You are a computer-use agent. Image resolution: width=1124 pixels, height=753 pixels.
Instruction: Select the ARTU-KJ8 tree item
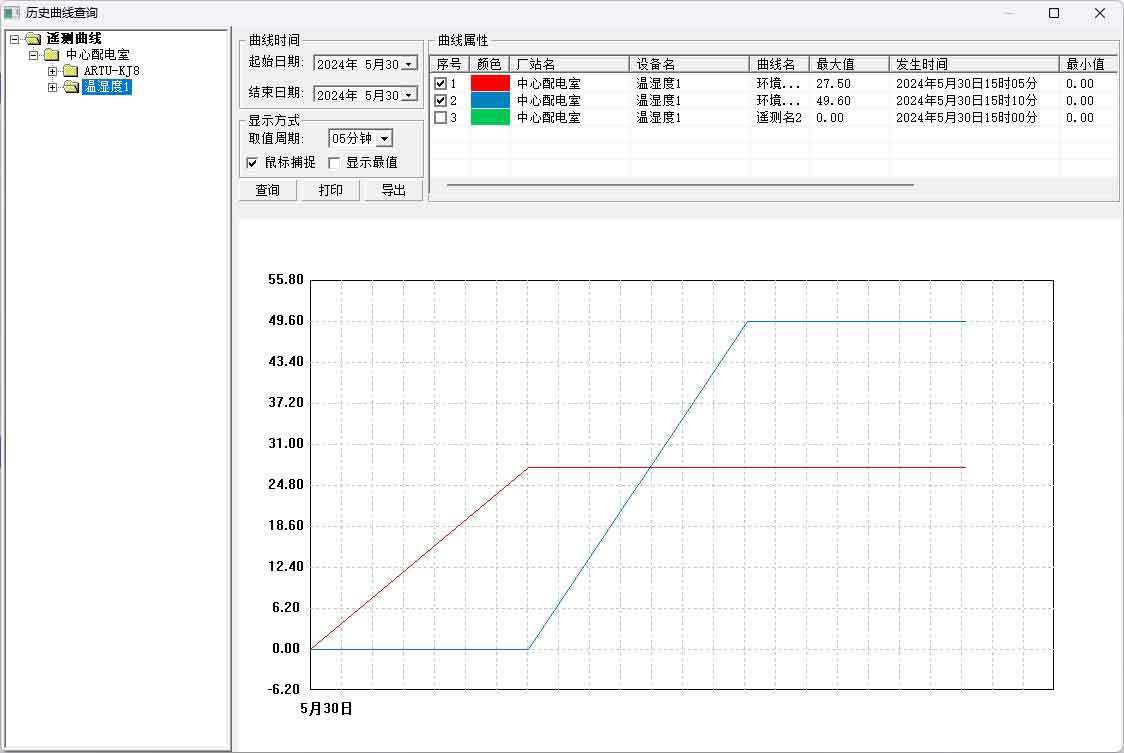point(111,70)
